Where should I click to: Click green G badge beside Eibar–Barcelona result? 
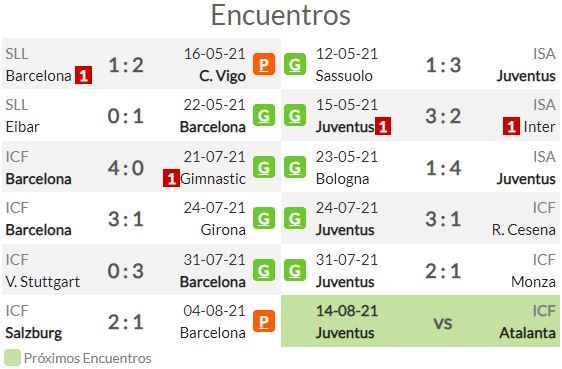(x=264, y=115)
